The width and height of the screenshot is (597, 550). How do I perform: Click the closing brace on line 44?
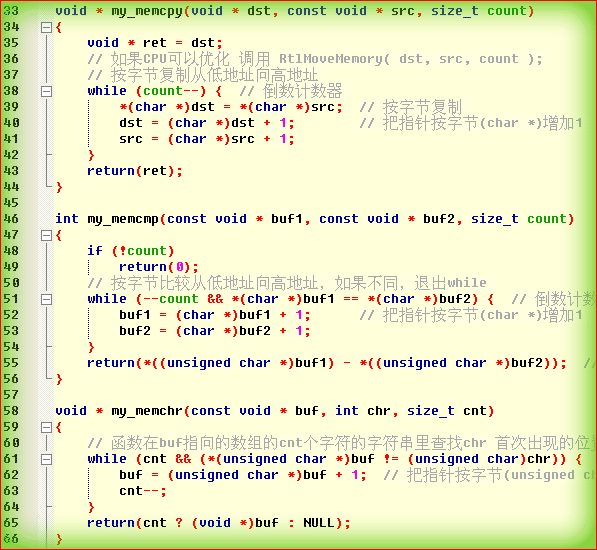point(59,187)
